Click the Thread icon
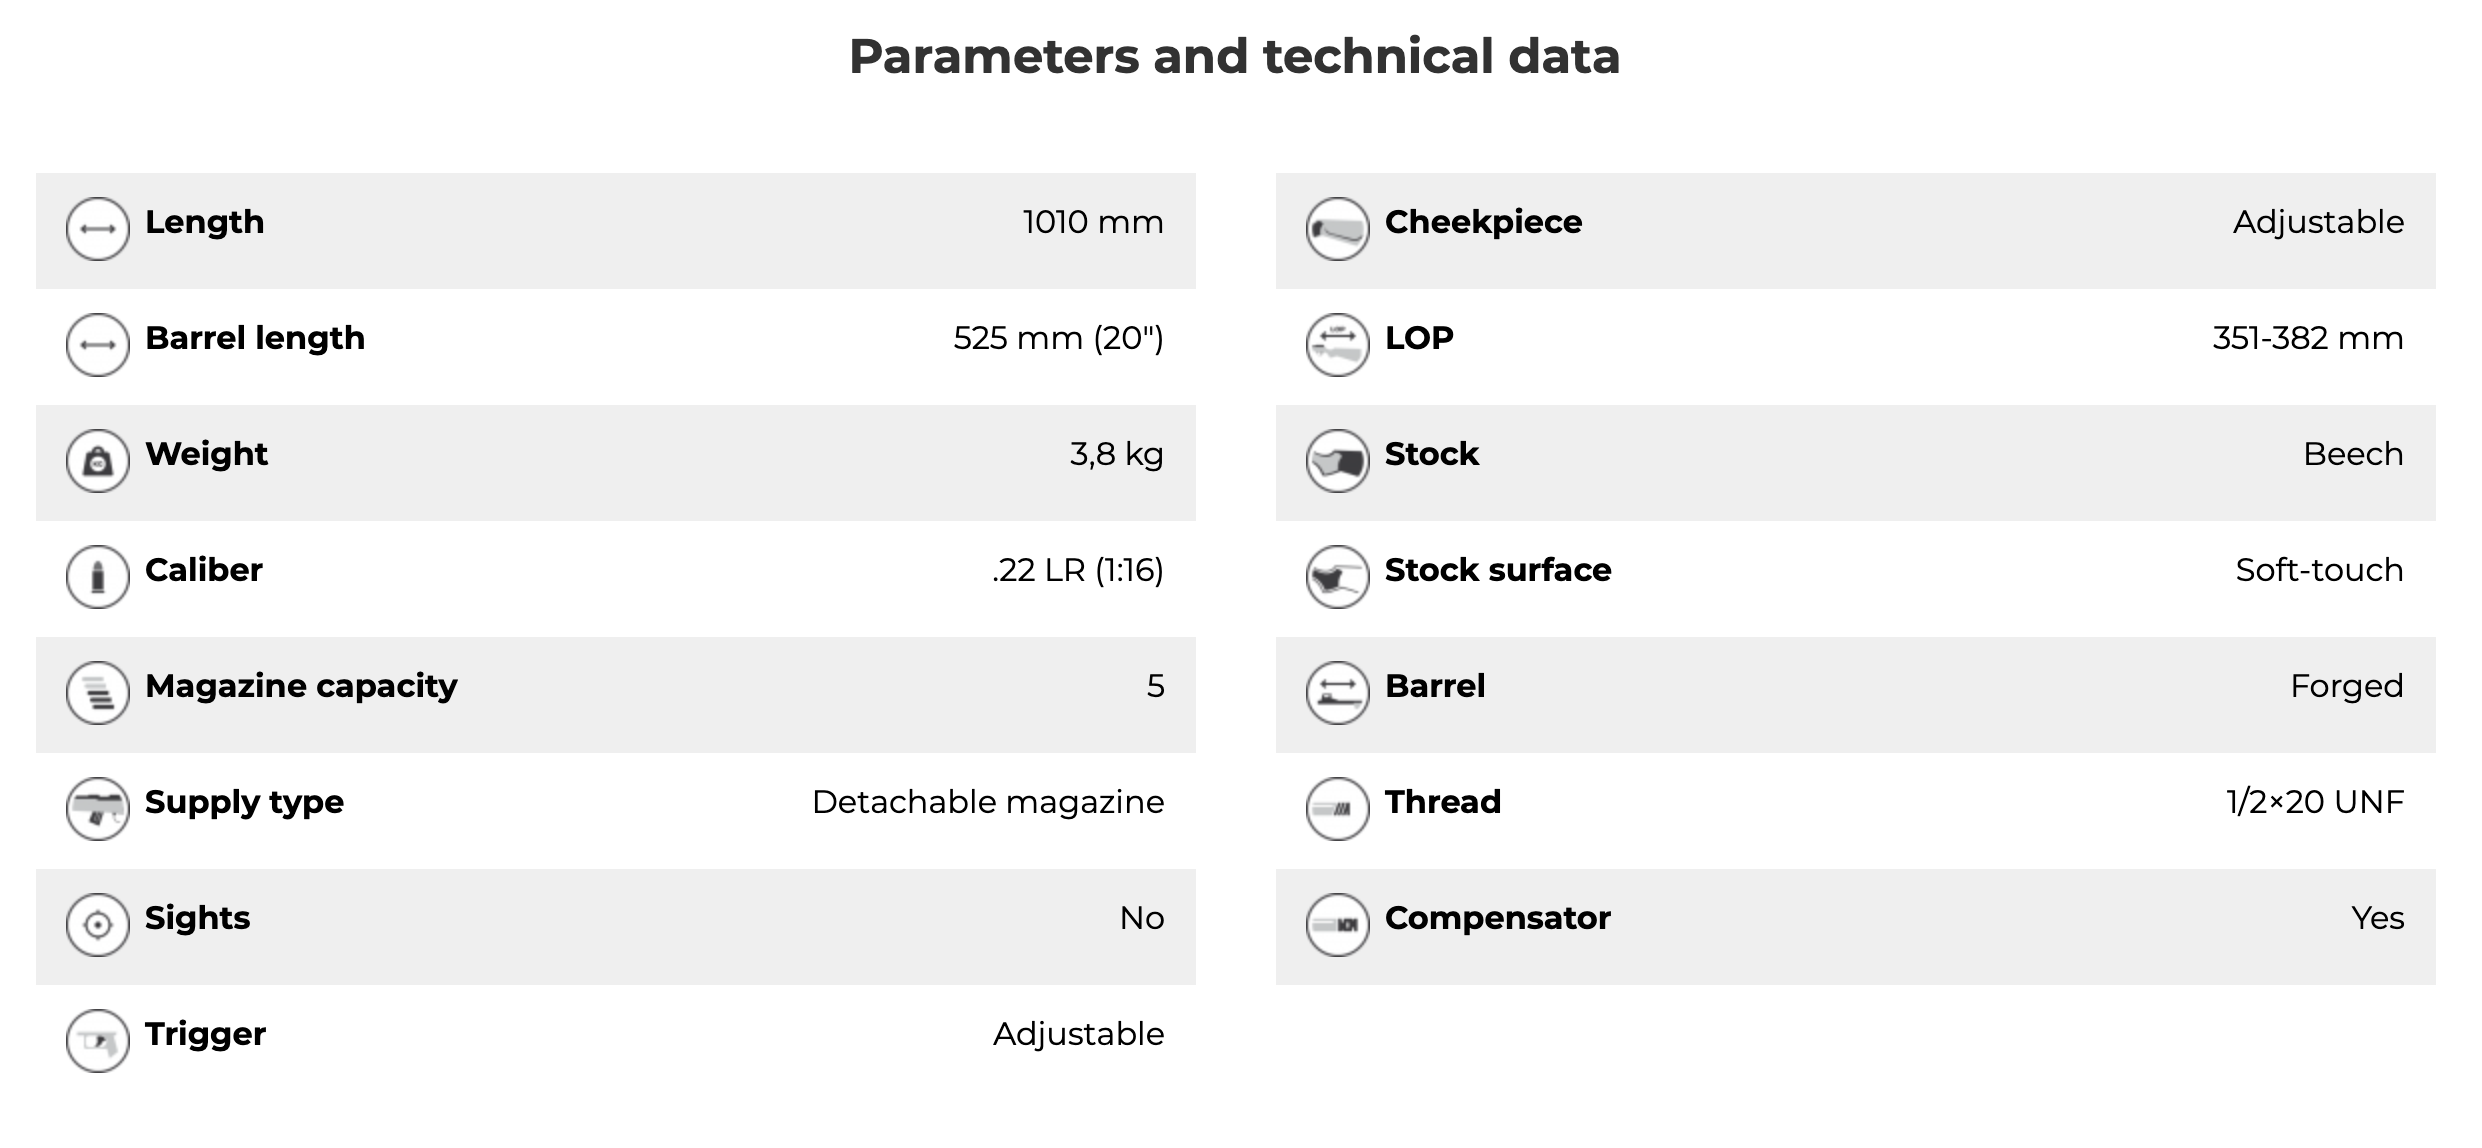Viewport: 2482px width, 1148px height. pos(1337,809)
